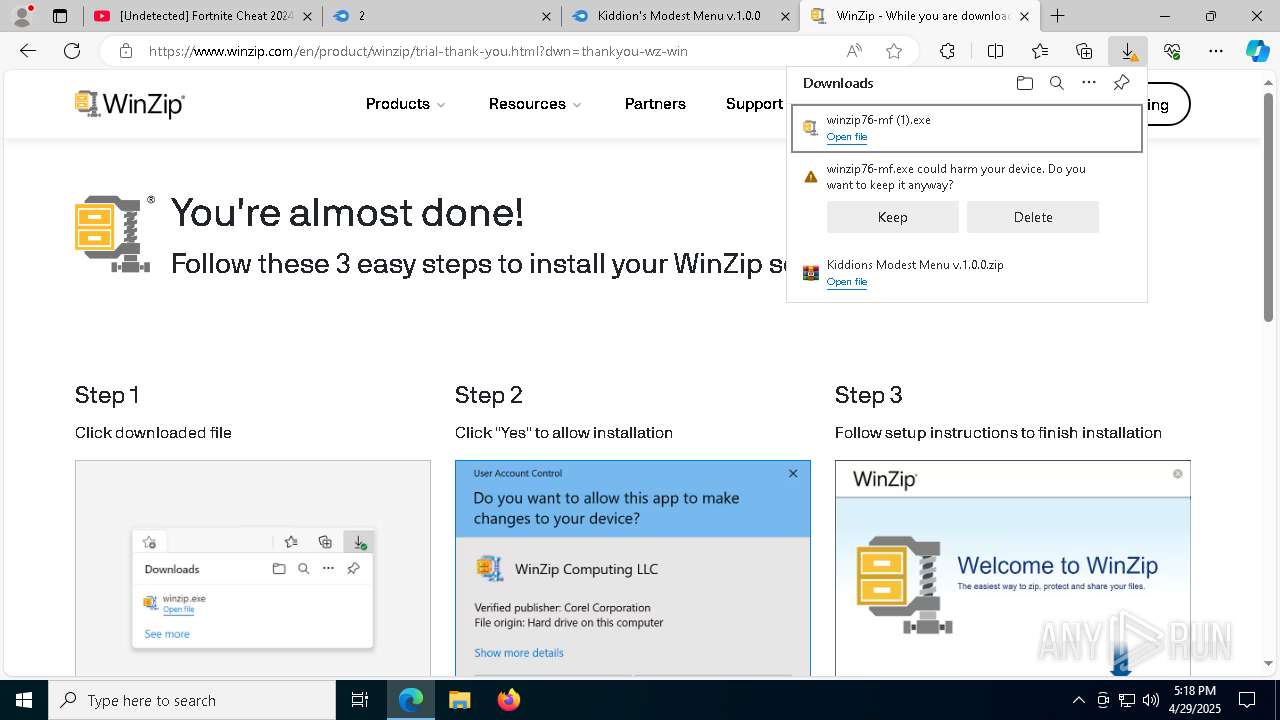The image size is (1280, 720).
Task: View site information lock icon
Action: (126, 51)
